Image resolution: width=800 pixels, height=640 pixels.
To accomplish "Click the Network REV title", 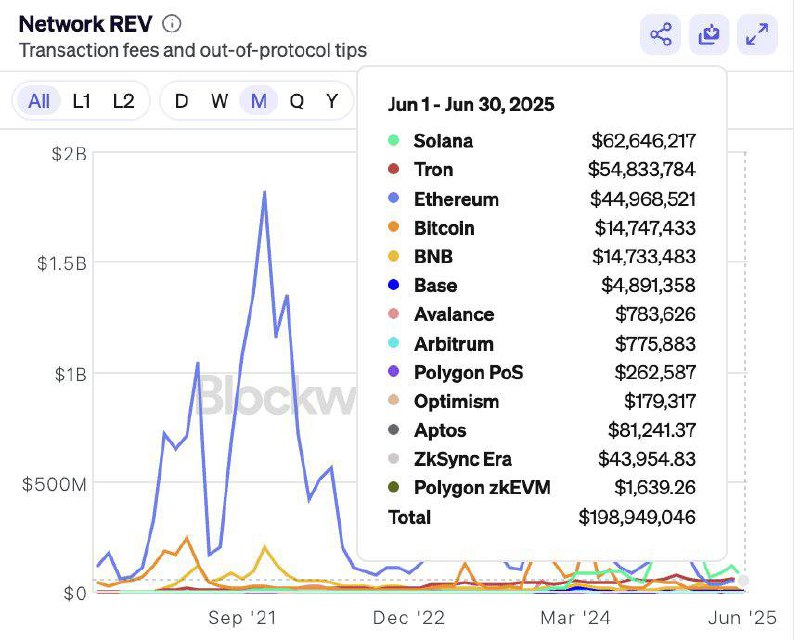I will coord(85,24).
